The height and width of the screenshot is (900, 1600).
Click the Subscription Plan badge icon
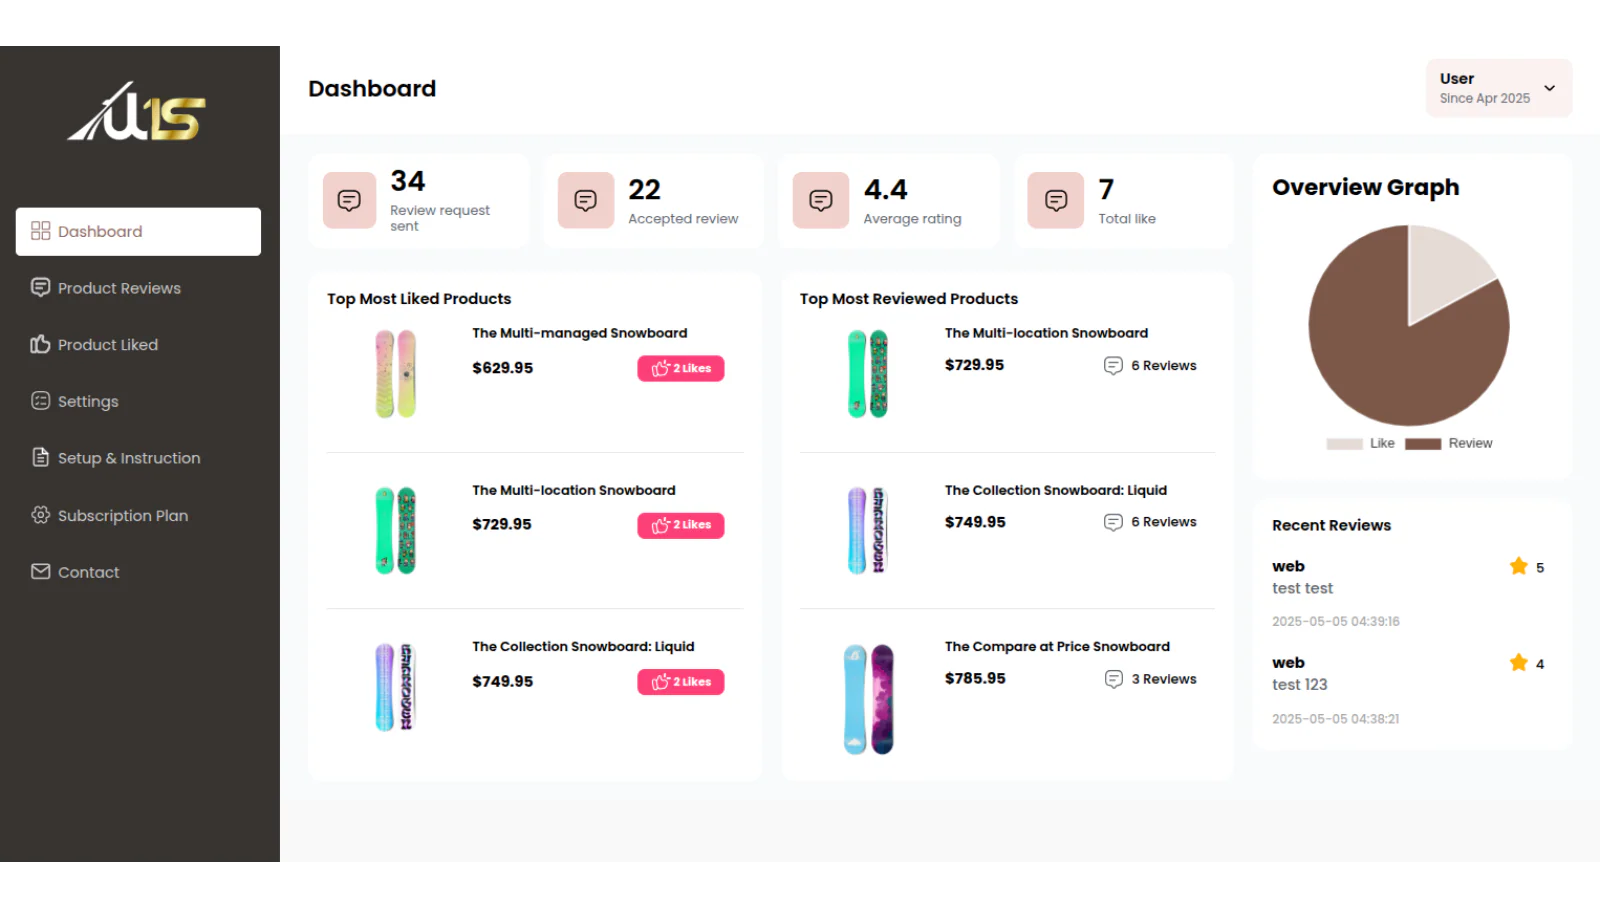point(40,515)
